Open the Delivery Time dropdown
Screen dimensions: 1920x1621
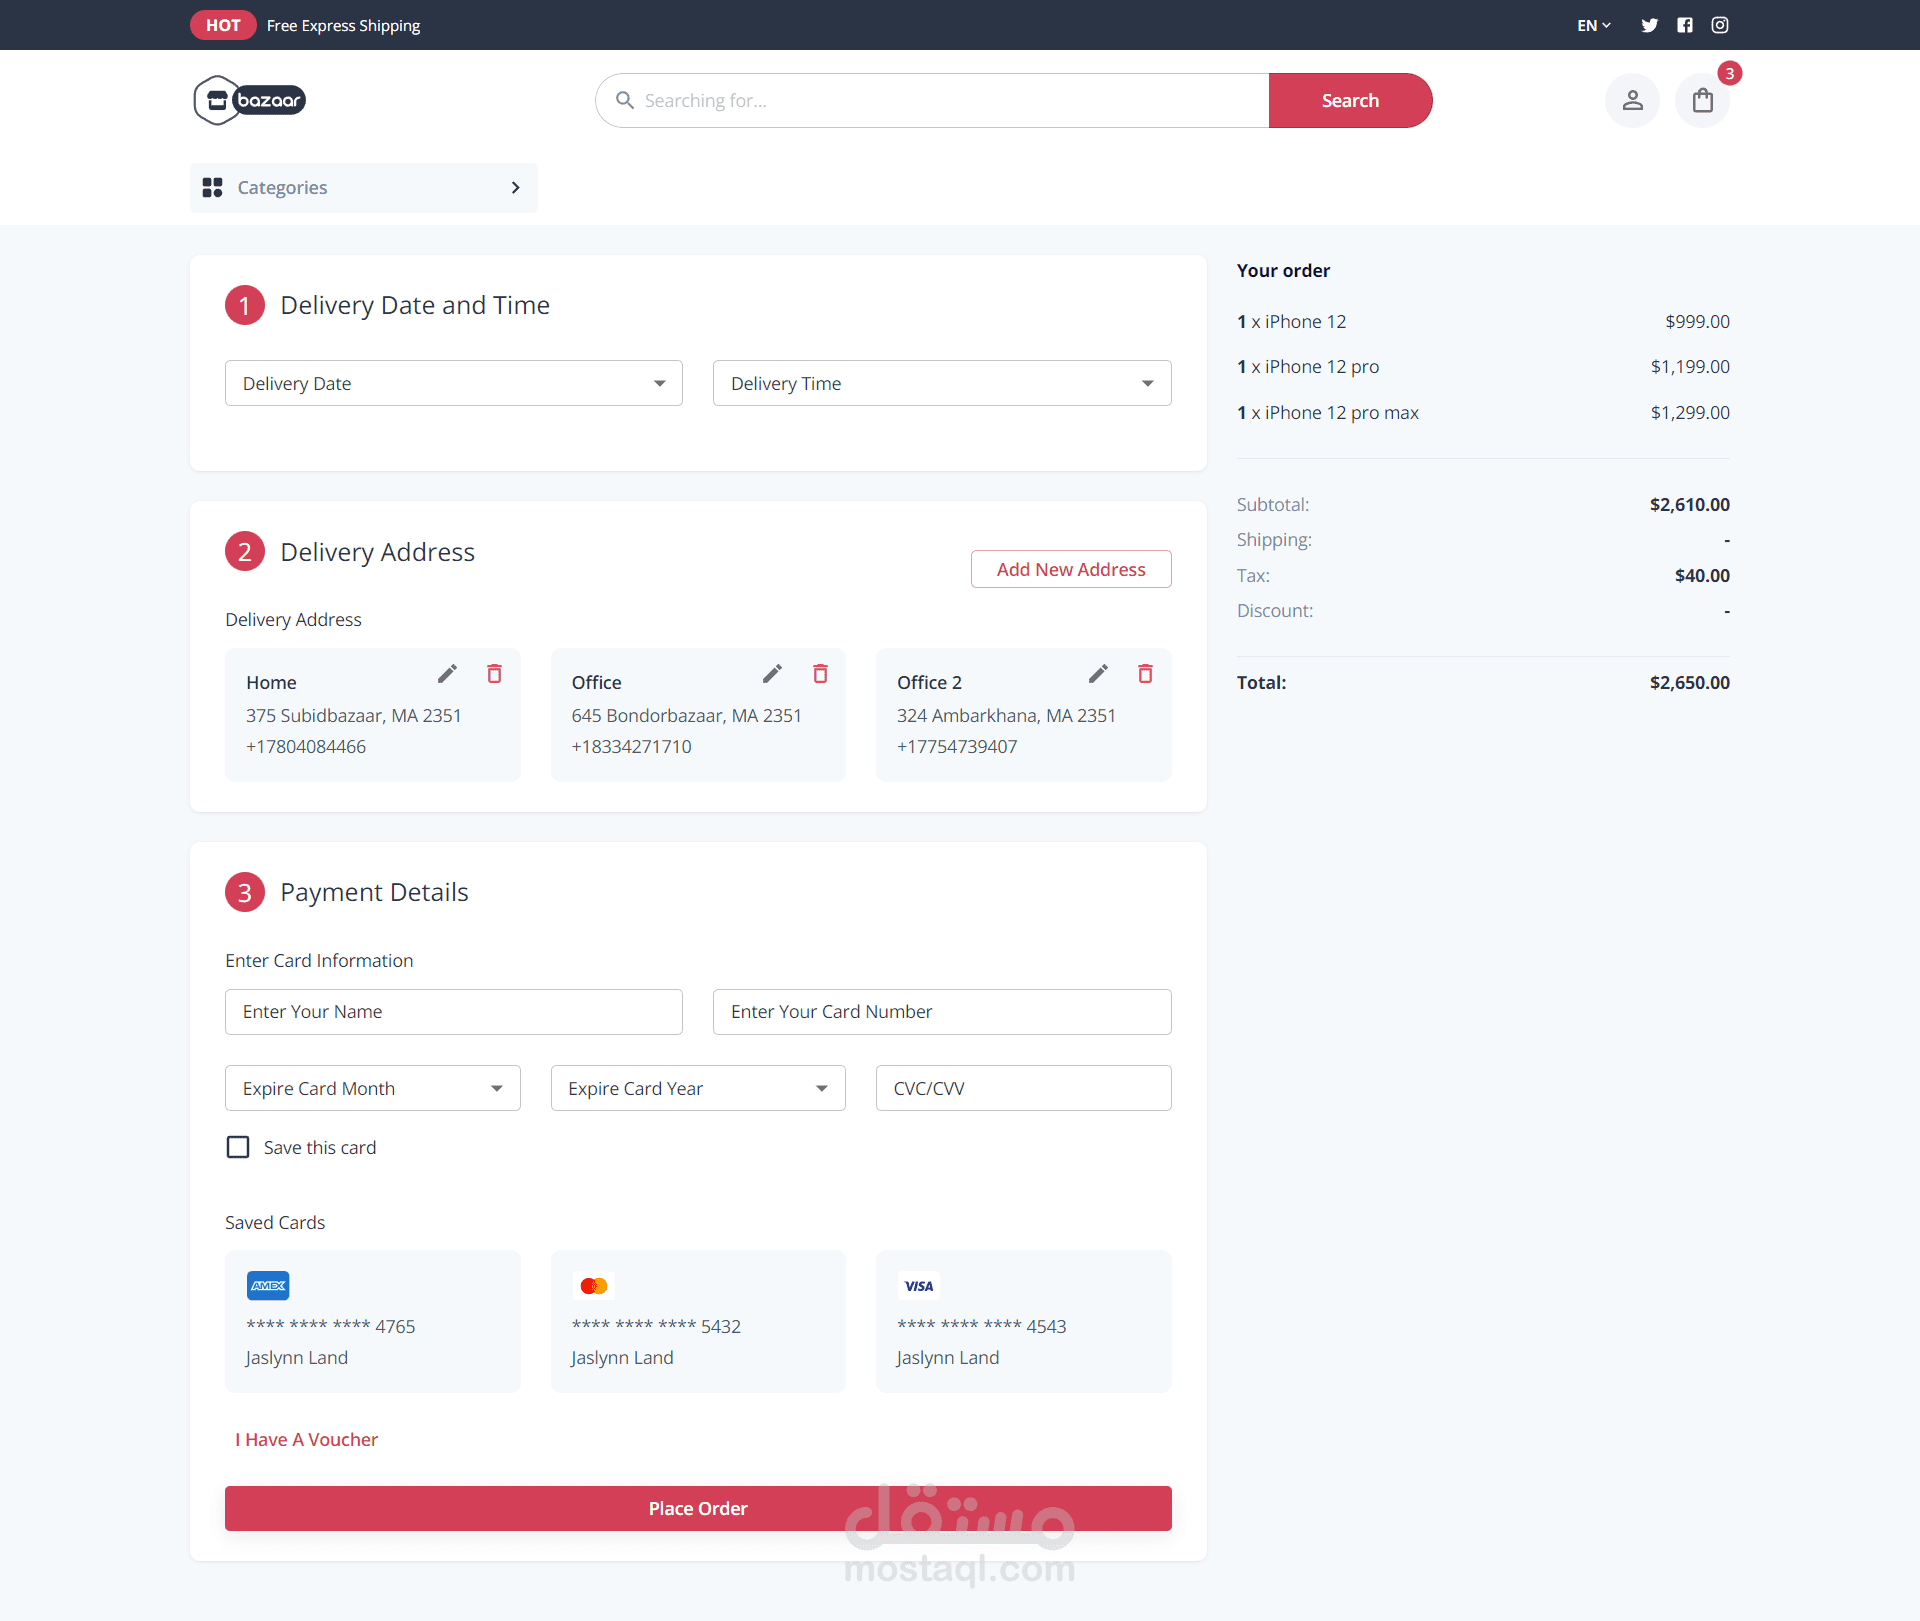[941, 383]
